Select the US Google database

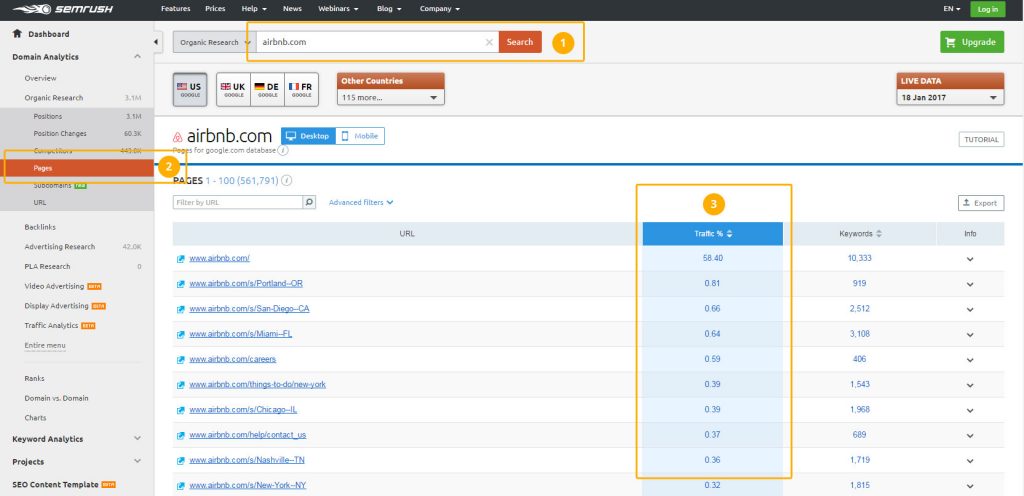189,89
